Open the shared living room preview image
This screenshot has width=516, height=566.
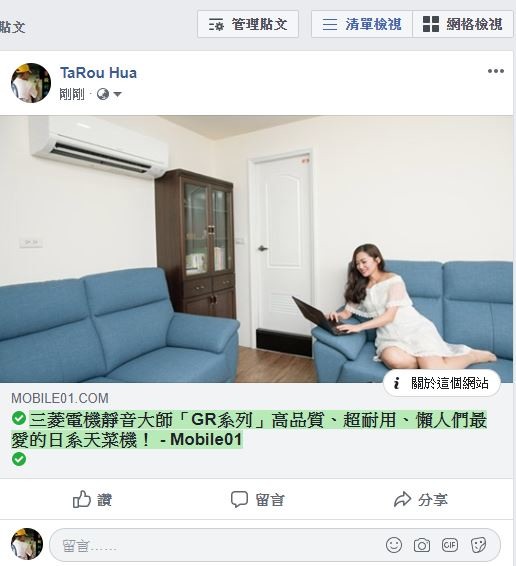256,249
